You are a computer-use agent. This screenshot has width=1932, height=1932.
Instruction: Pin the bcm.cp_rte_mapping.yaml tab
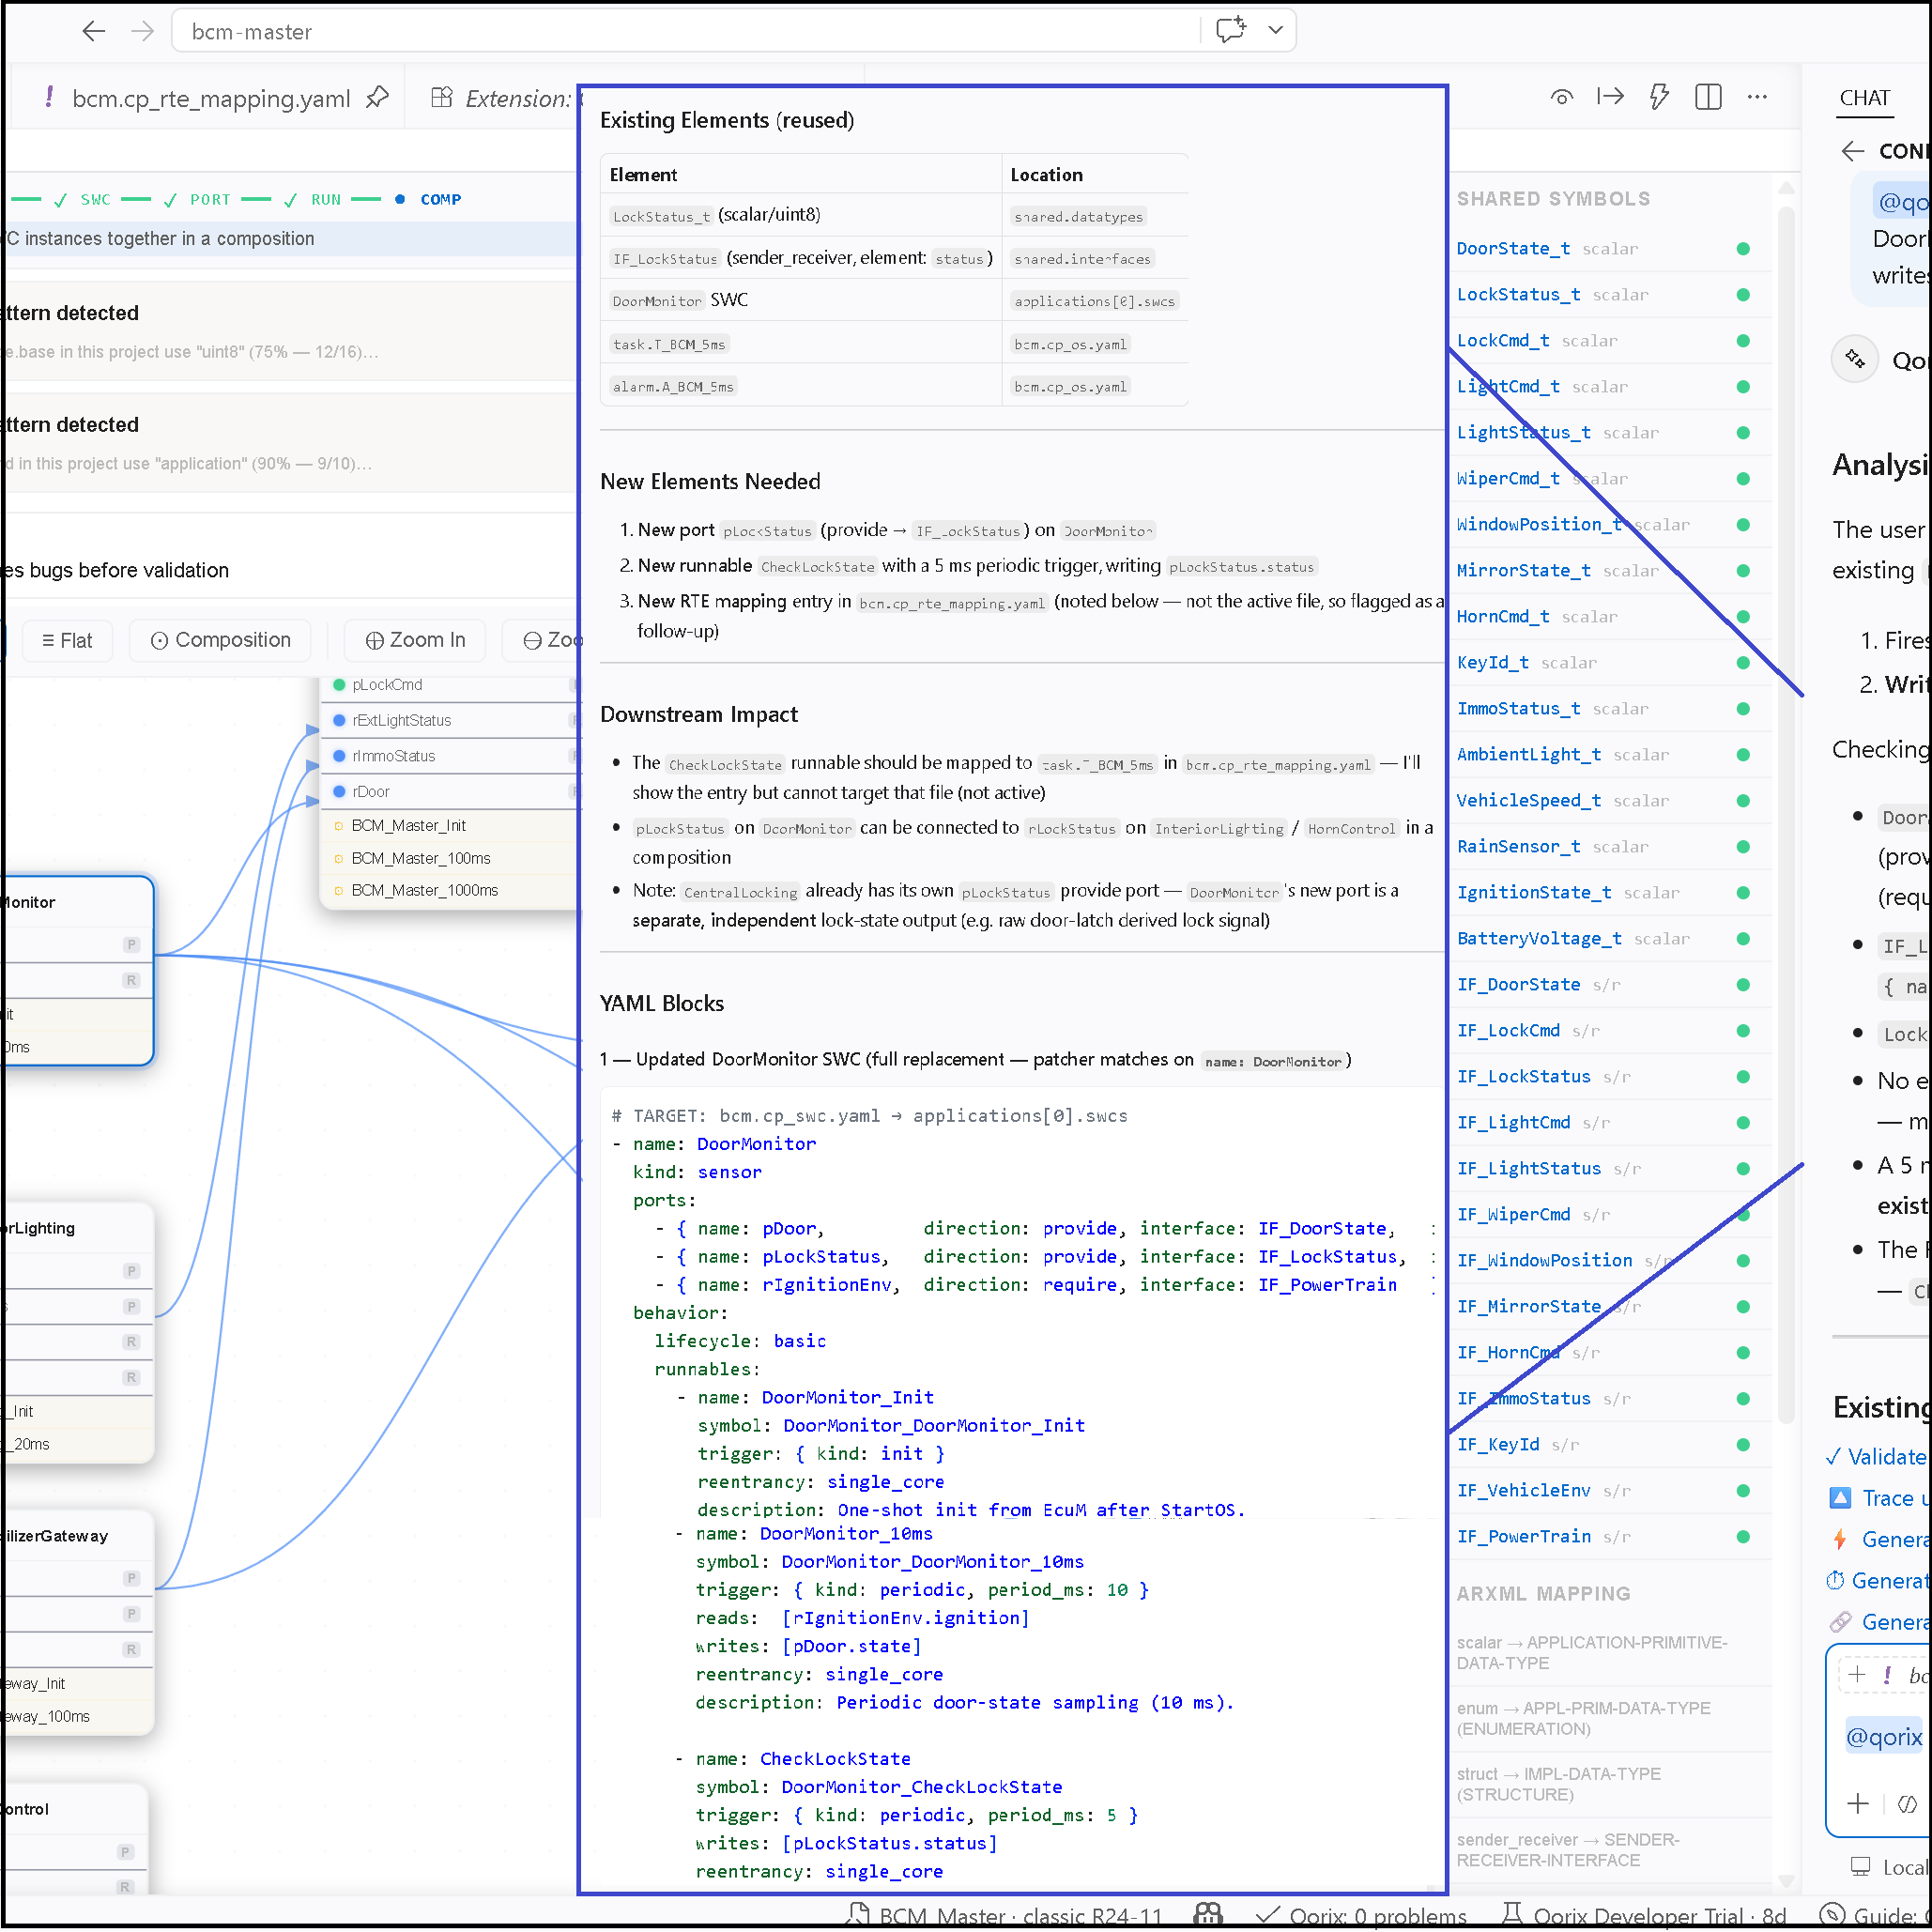tap(377, 98)
